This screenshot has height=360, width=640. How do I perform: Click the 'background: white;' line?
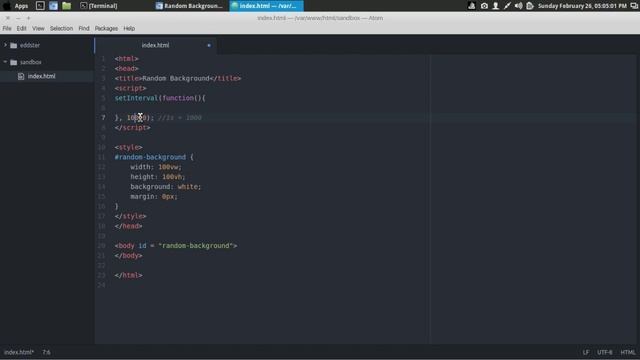[166, 187]
